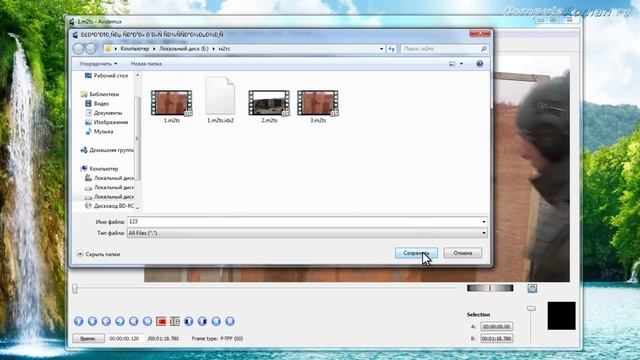Open the view options dropdown arrow
Image resolution: width=640 pixels, height=360 pixels.
tap(462, 64)
